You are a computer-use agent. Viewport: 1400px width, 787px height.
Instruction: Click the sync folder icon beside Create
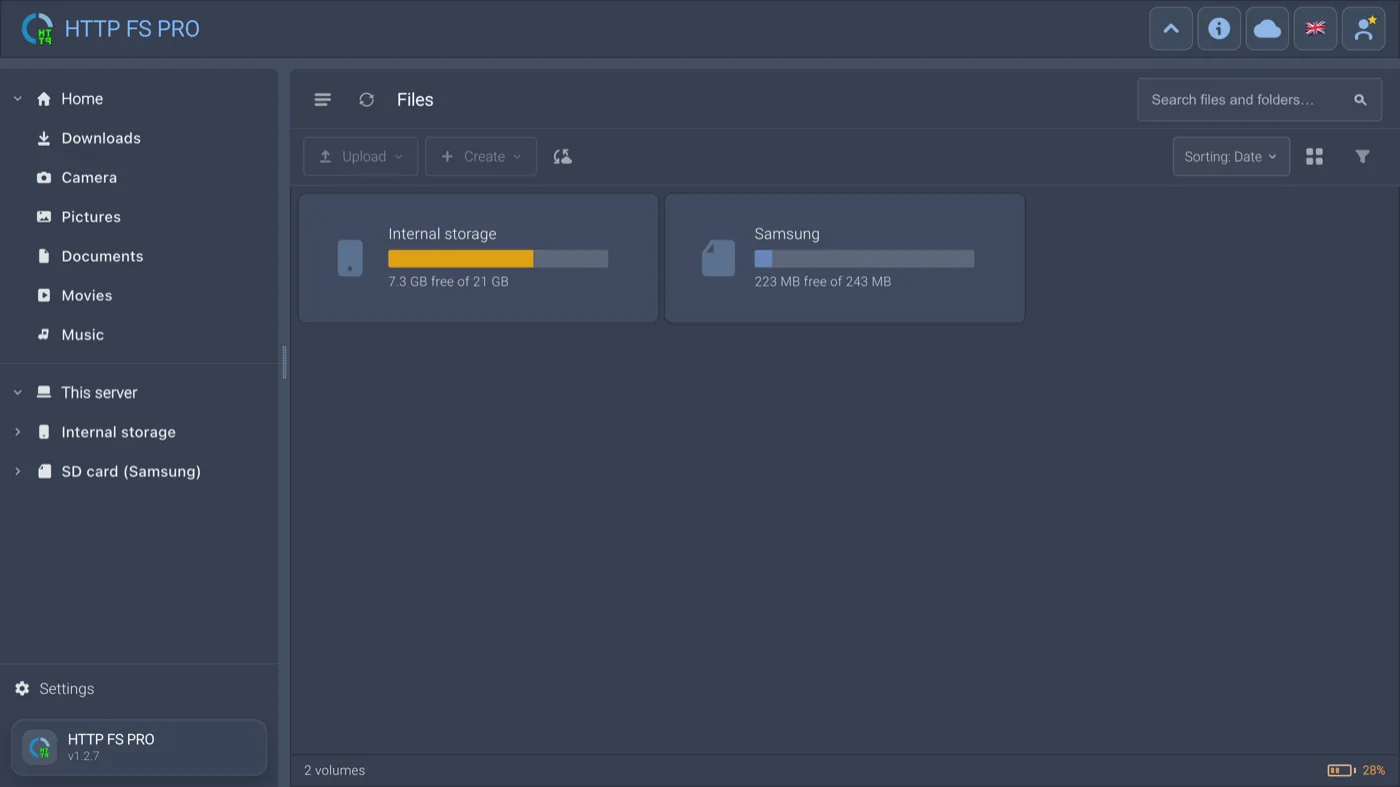click(563, 157)
